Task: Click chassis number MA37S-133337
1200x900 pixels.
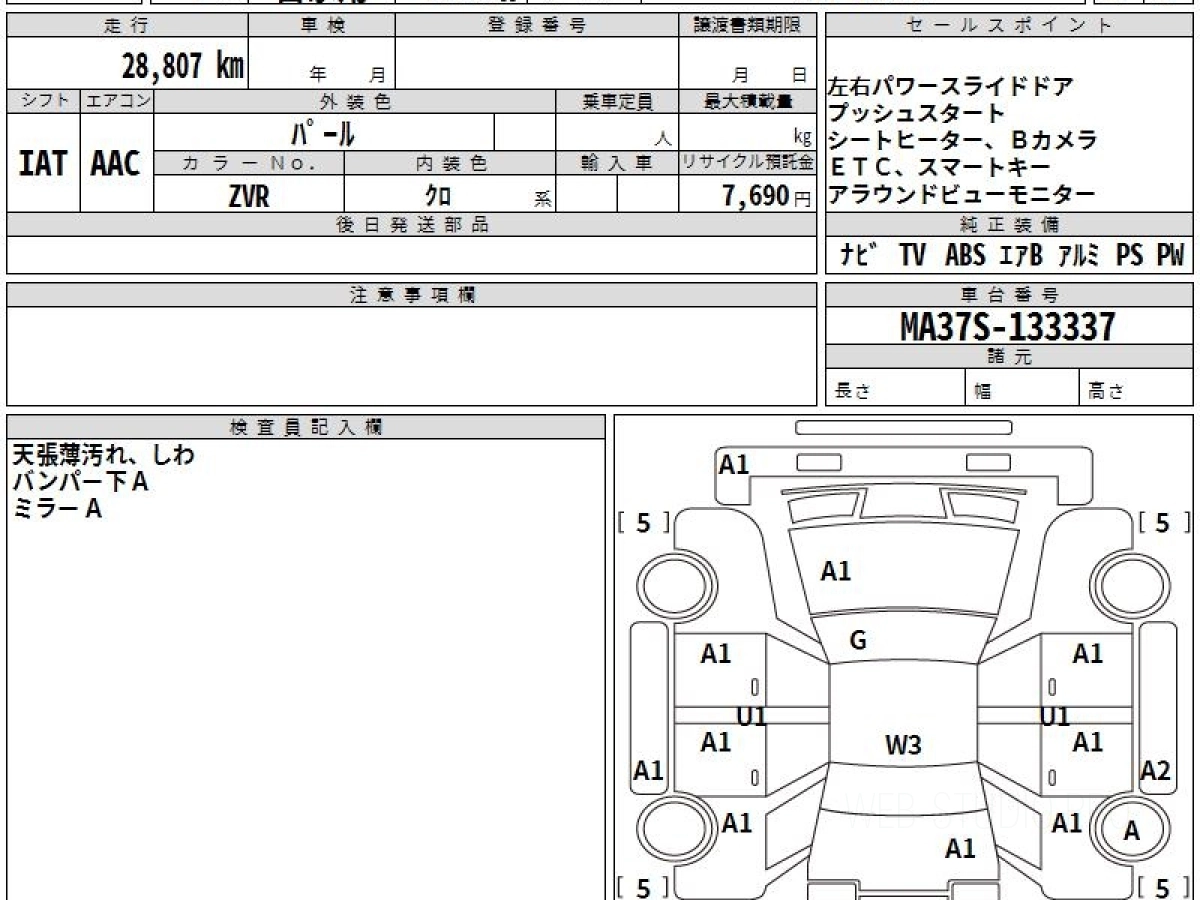Action: (x=1008, y=326)
